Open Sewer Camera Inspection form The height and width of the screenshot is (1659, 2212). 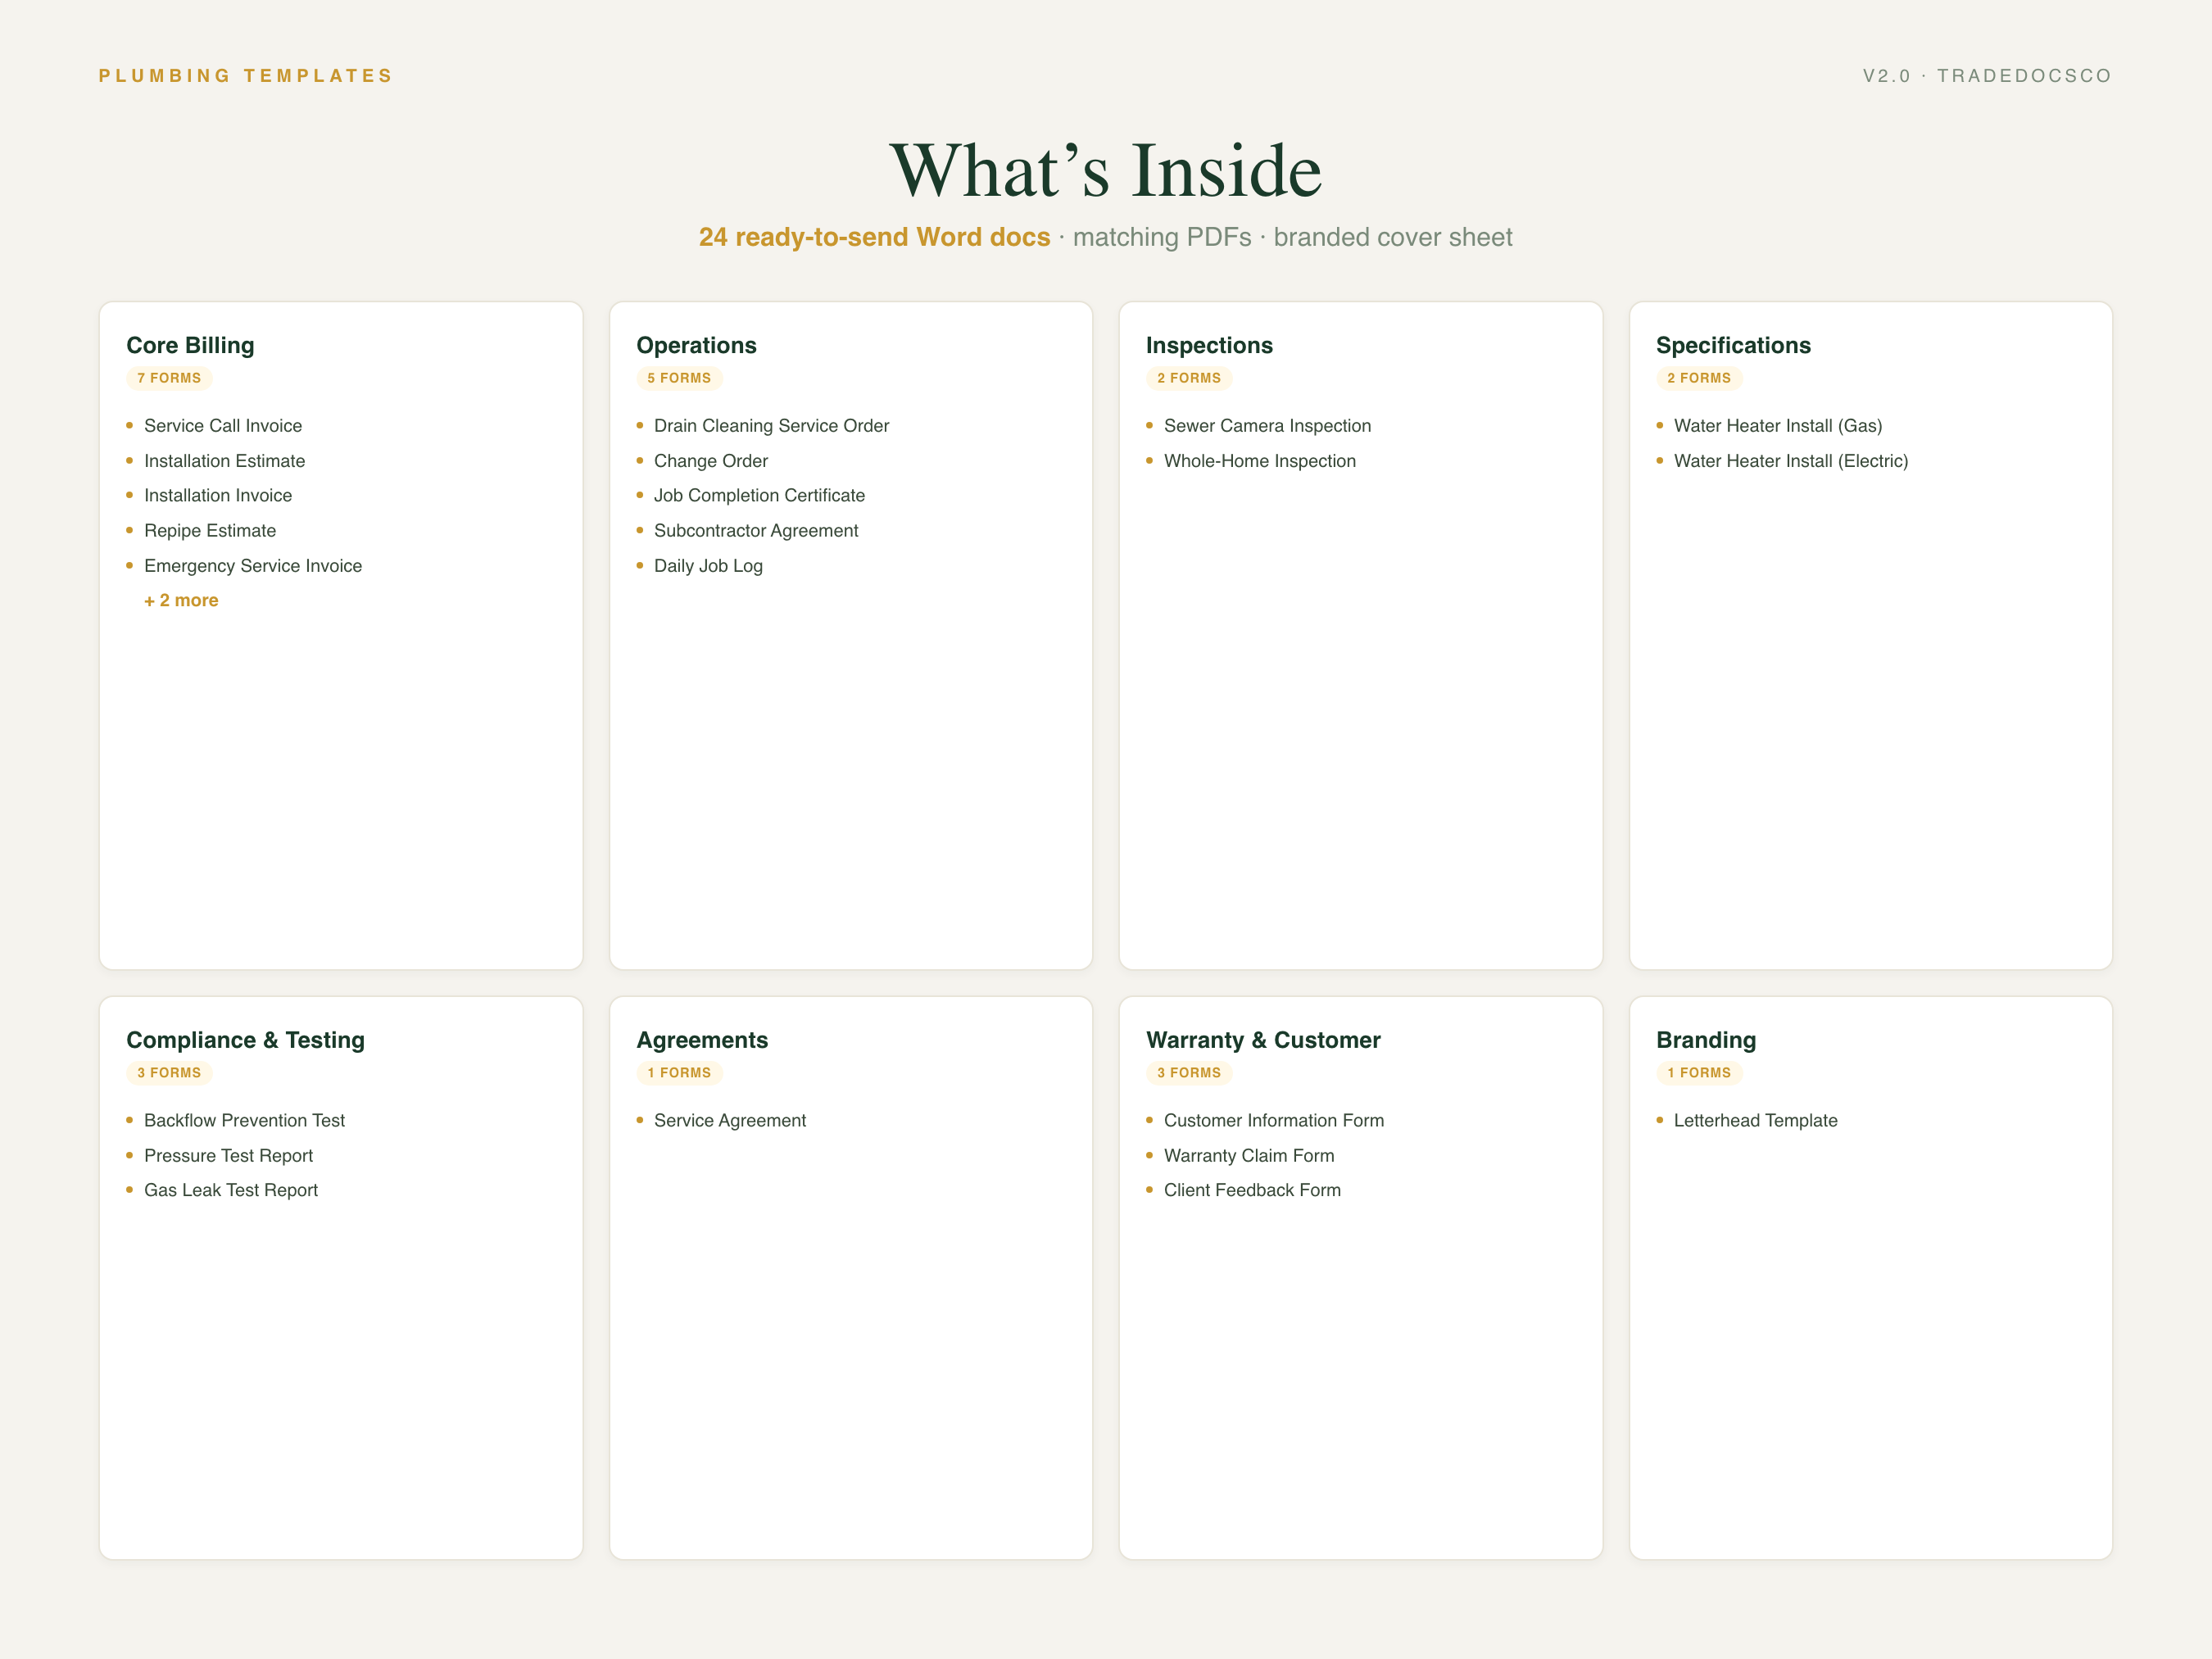pyautogui.click(x=1267, y=425)
